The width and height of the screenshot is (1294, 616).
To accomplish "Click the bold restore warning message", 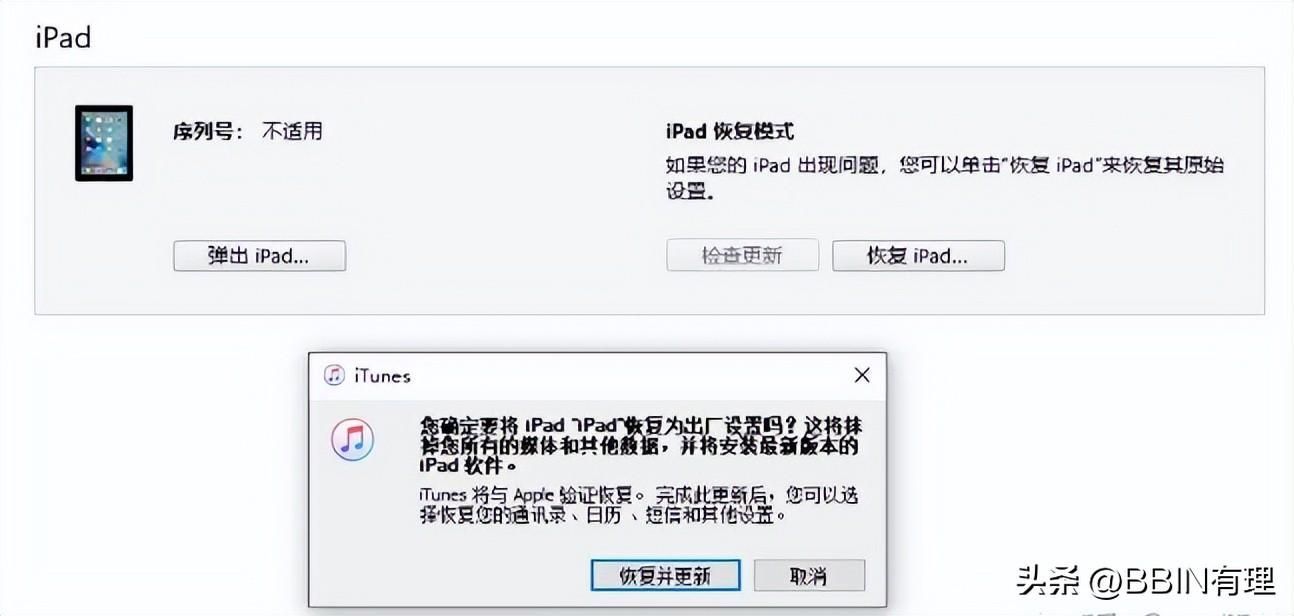I will coord(638,445).
